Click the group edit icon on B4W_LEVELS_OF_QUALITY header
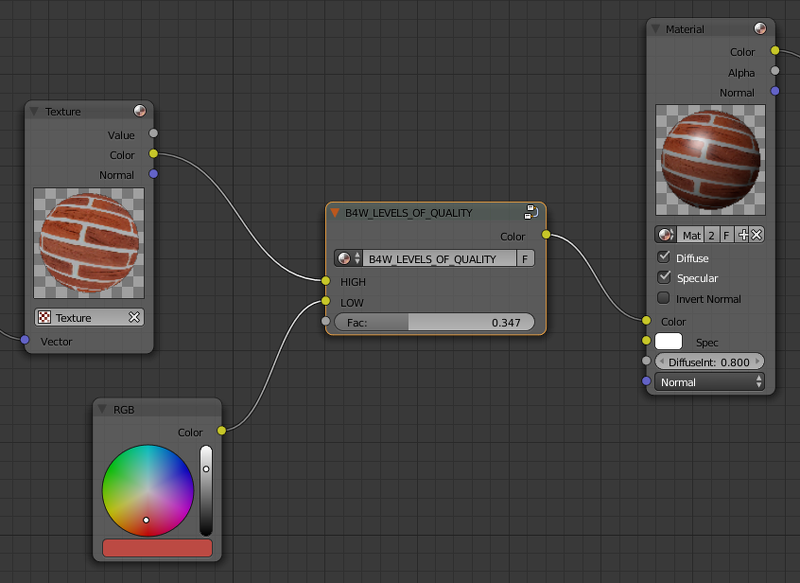 pyautogui.click(x=531, y=212)
